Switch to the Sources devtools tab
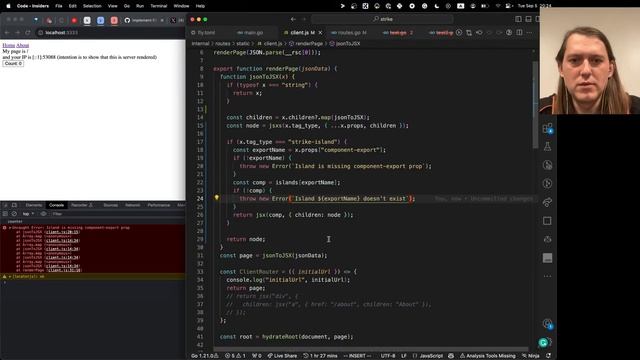Image resolution: width=640 pixels, height=360 pixels. coord(110,205)
